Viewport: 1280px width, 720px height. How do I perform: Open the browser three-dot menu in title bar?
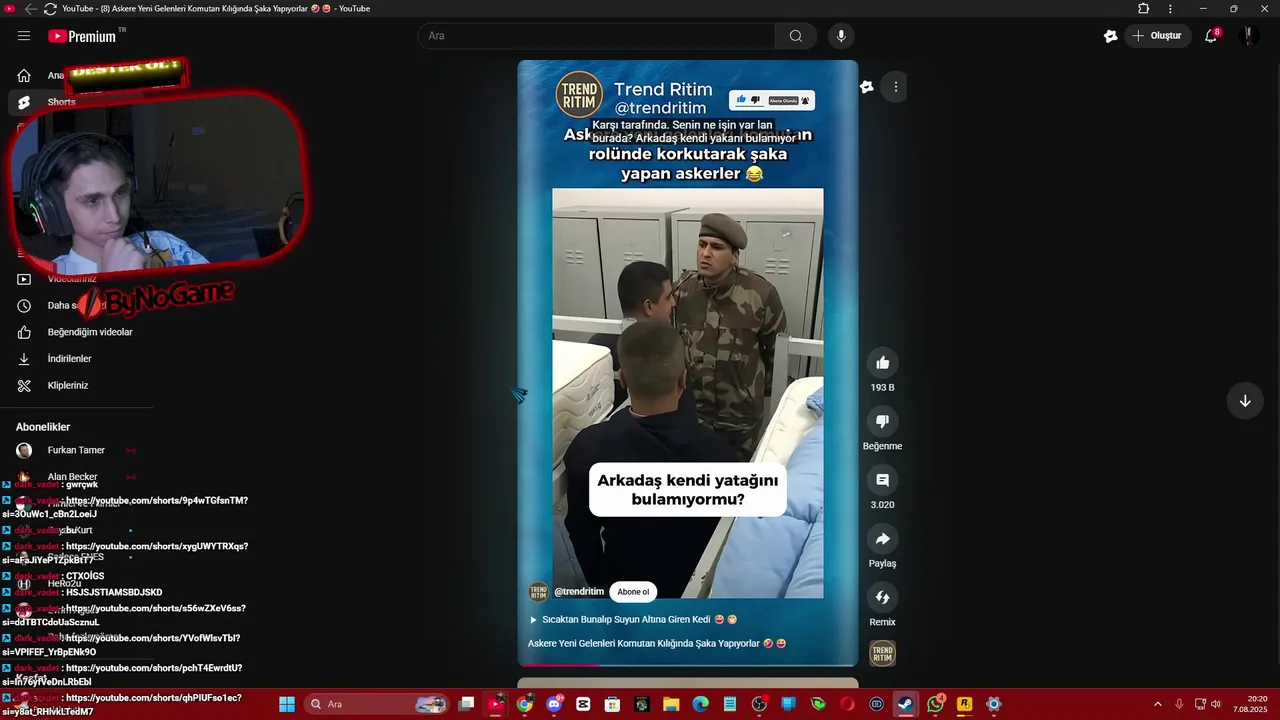[x=1170, y=9]
